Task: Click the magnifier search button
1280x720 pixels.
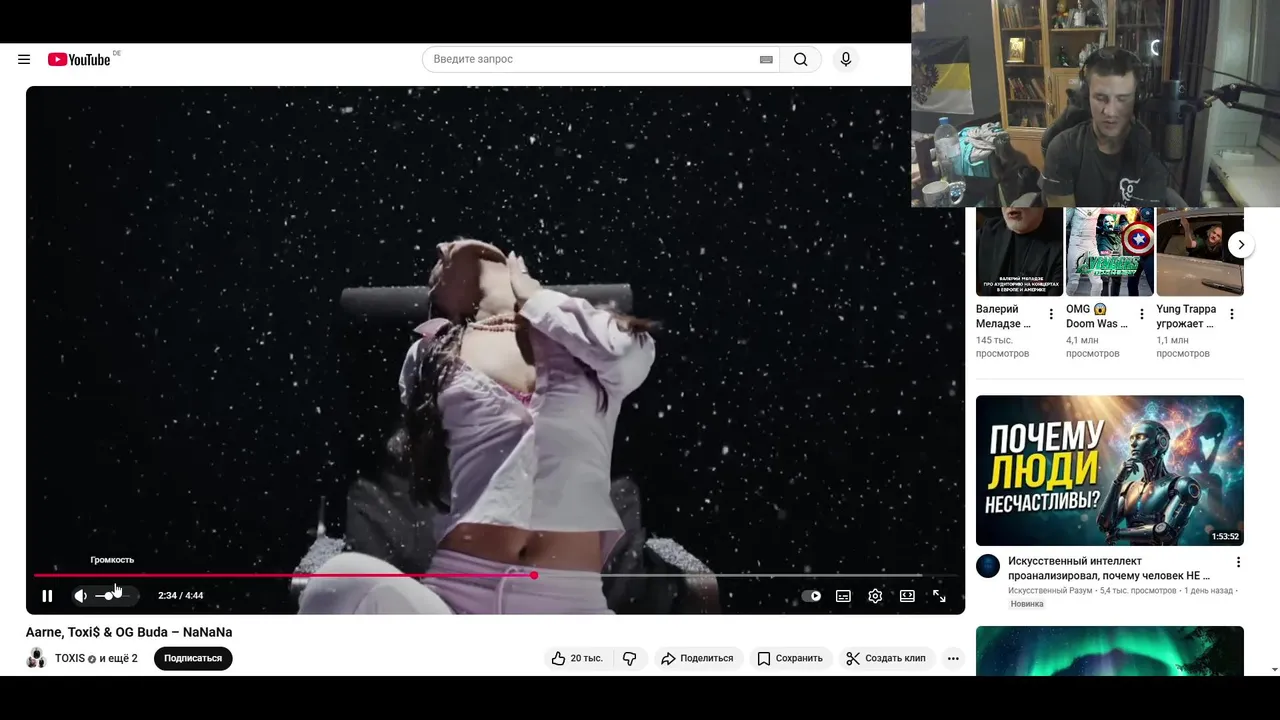Action: pos(801,59)
